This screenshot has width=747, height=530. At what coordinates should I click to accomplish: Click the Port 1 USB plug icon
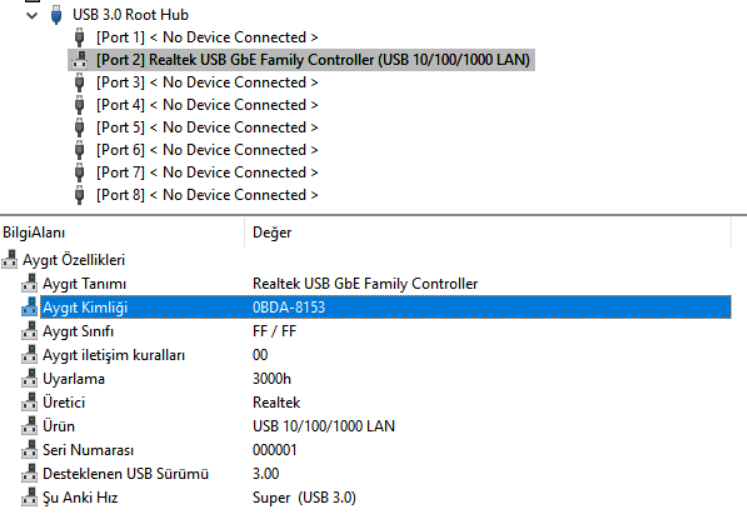point(80,38)
